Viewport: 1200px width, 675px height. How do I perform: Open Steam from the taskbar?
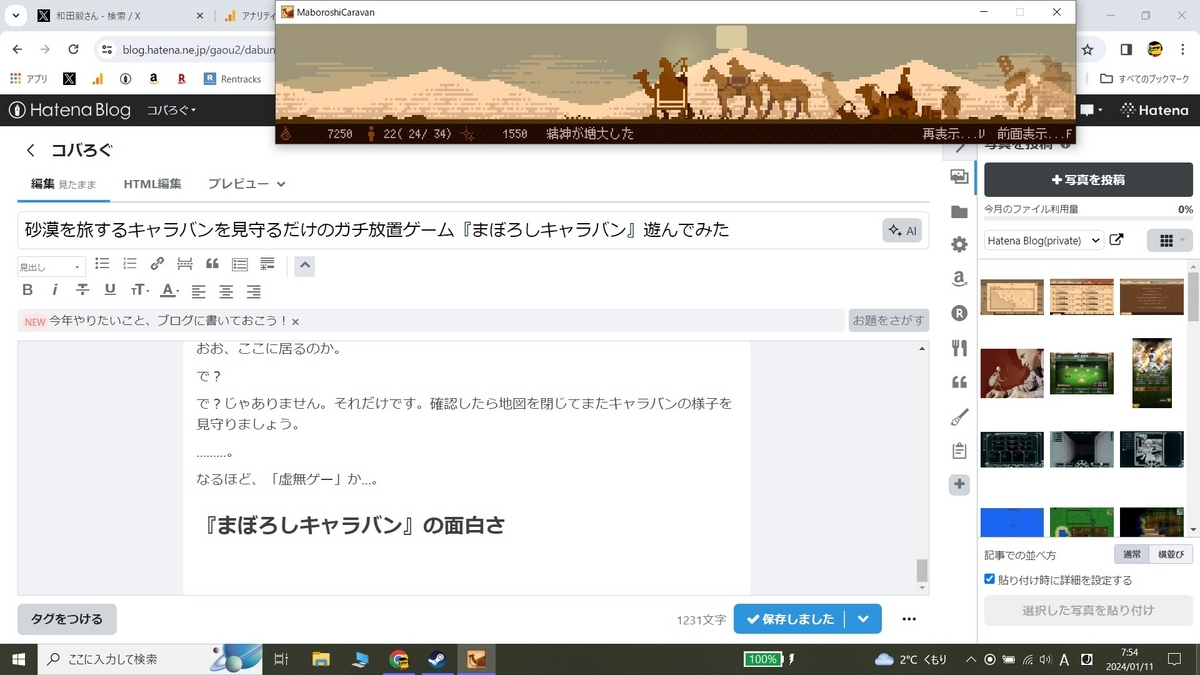(437, 659)
